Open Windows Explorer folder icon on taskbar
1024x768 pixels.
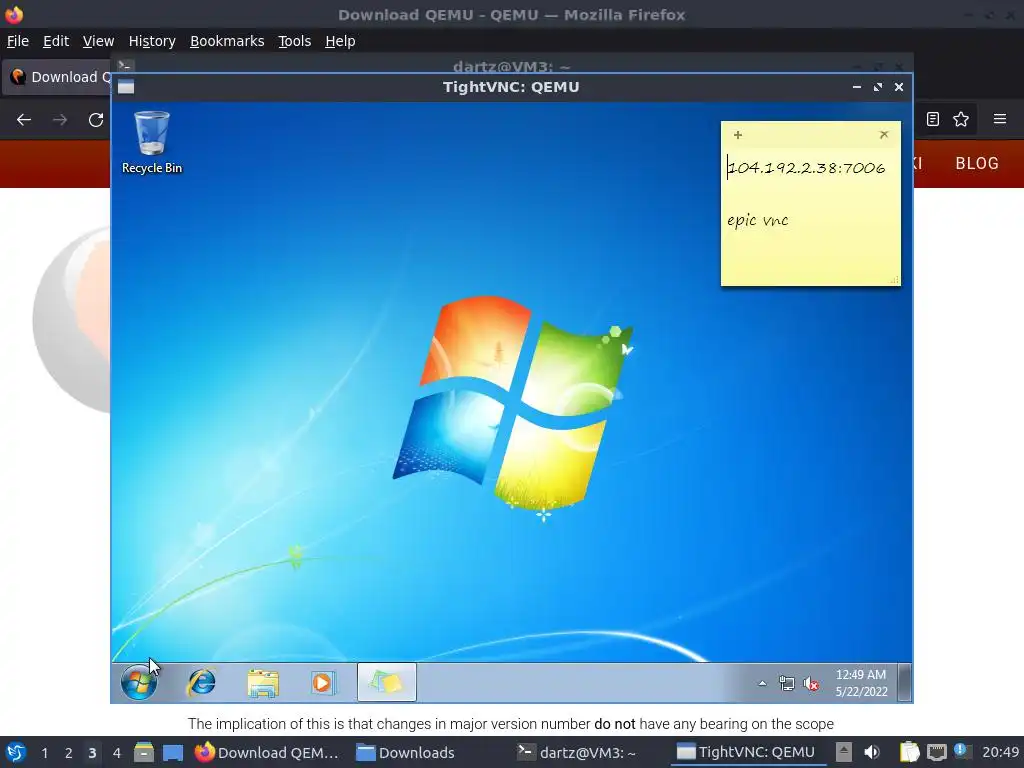[263, 683]
